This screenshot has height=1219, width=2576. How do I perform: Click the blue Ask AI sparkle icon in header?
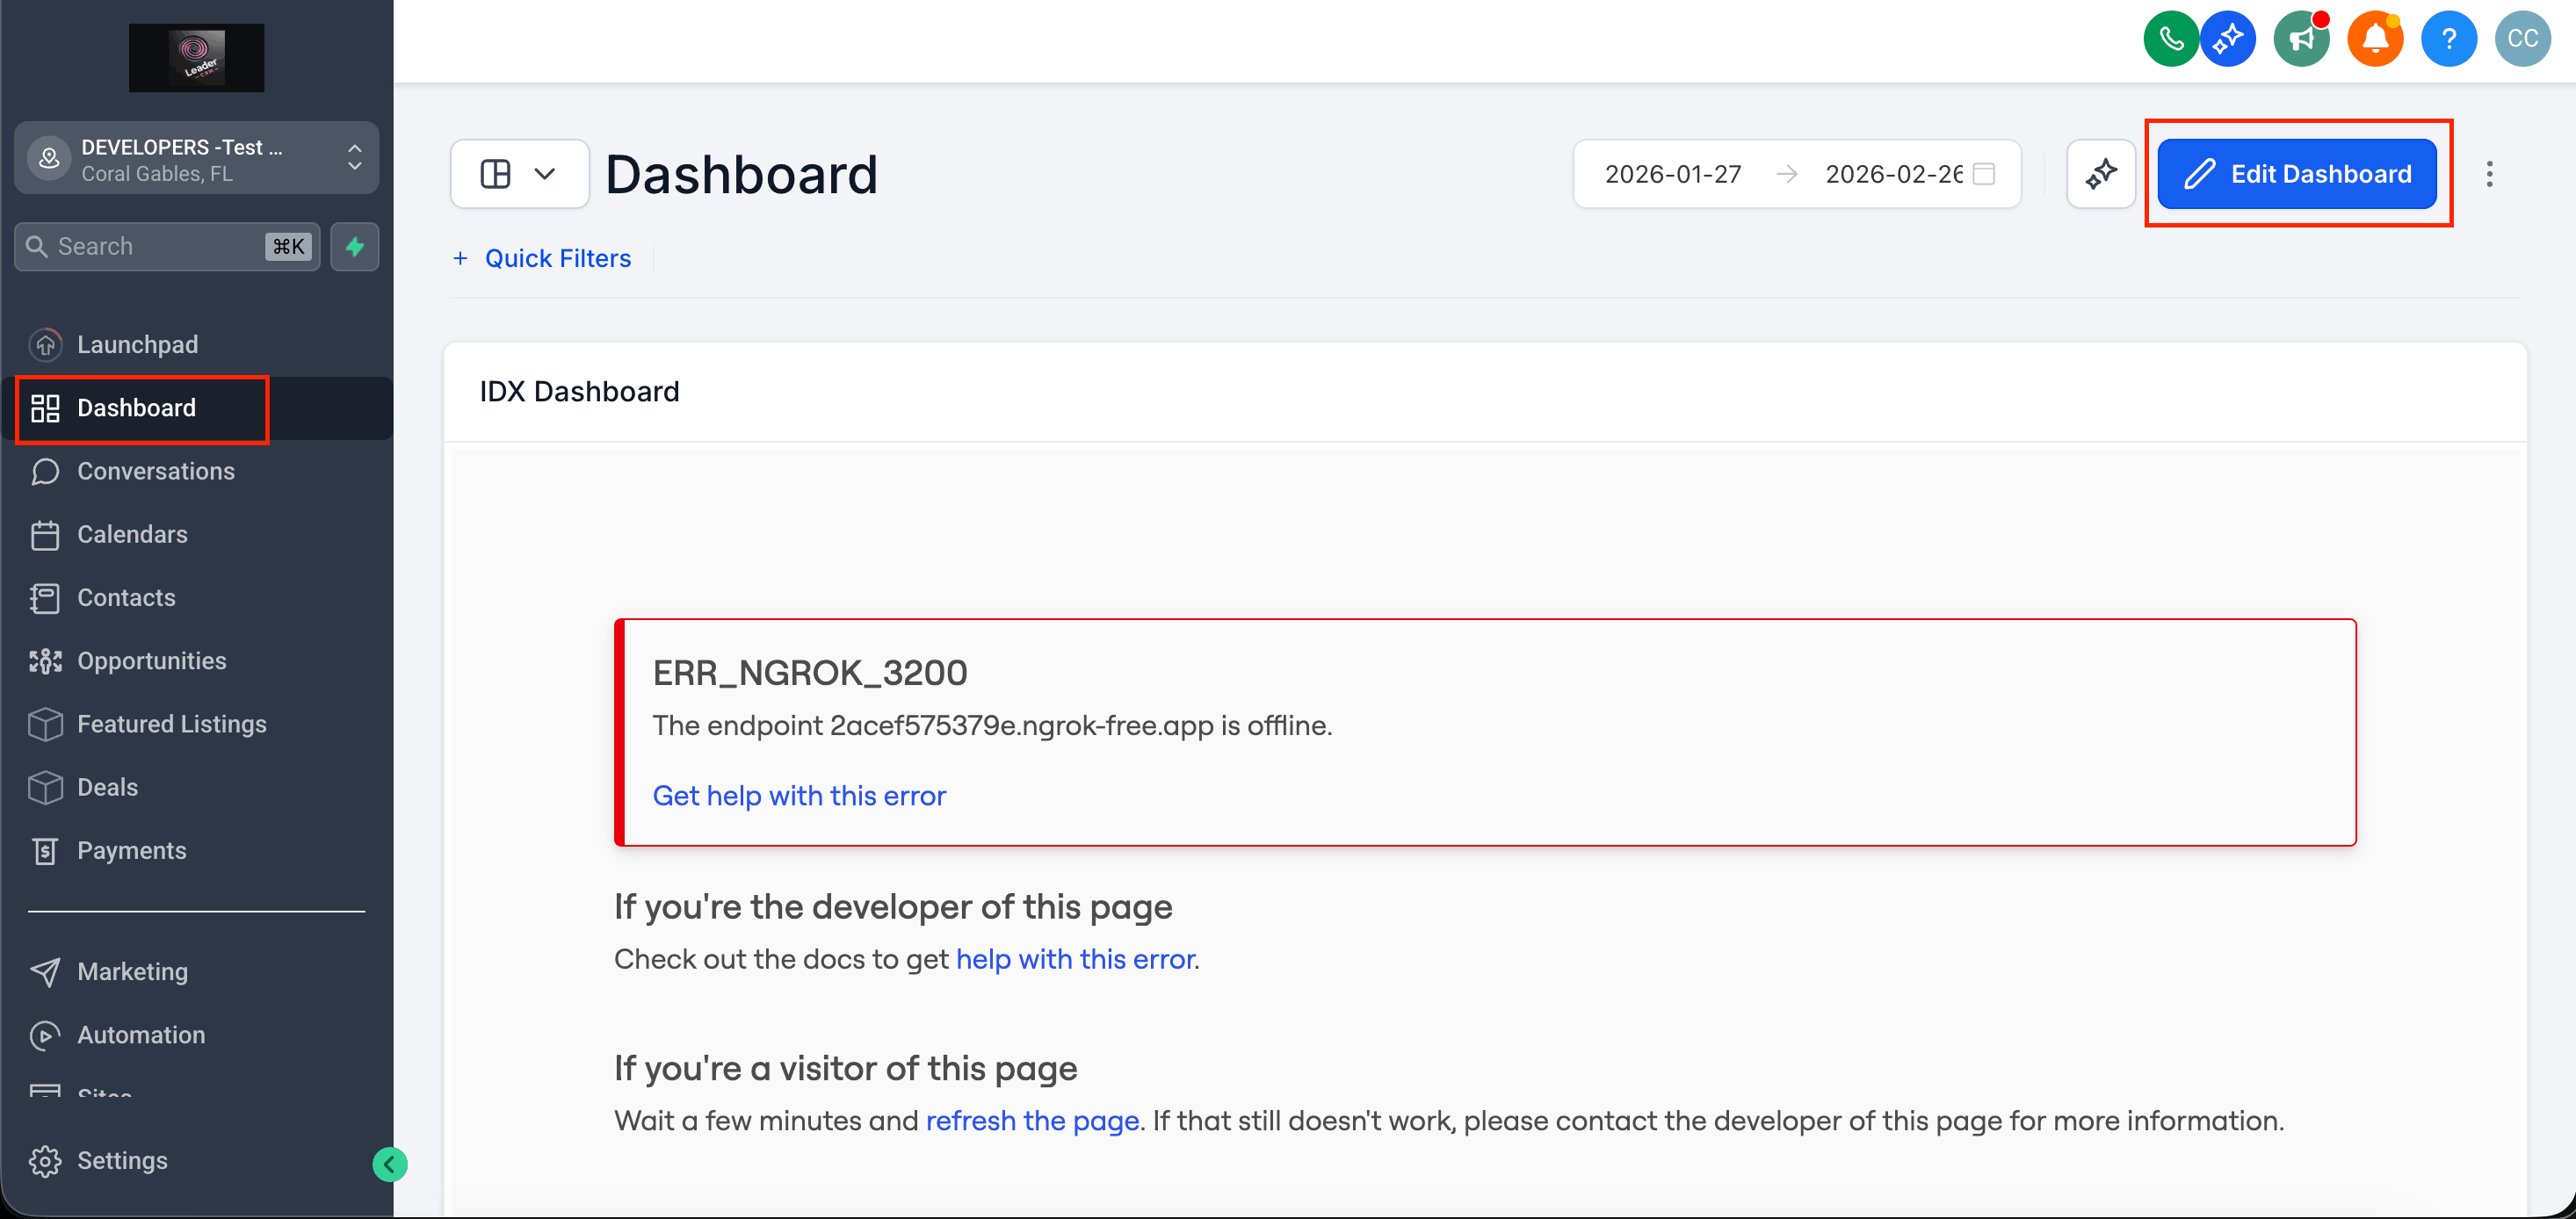point(2228,39)
